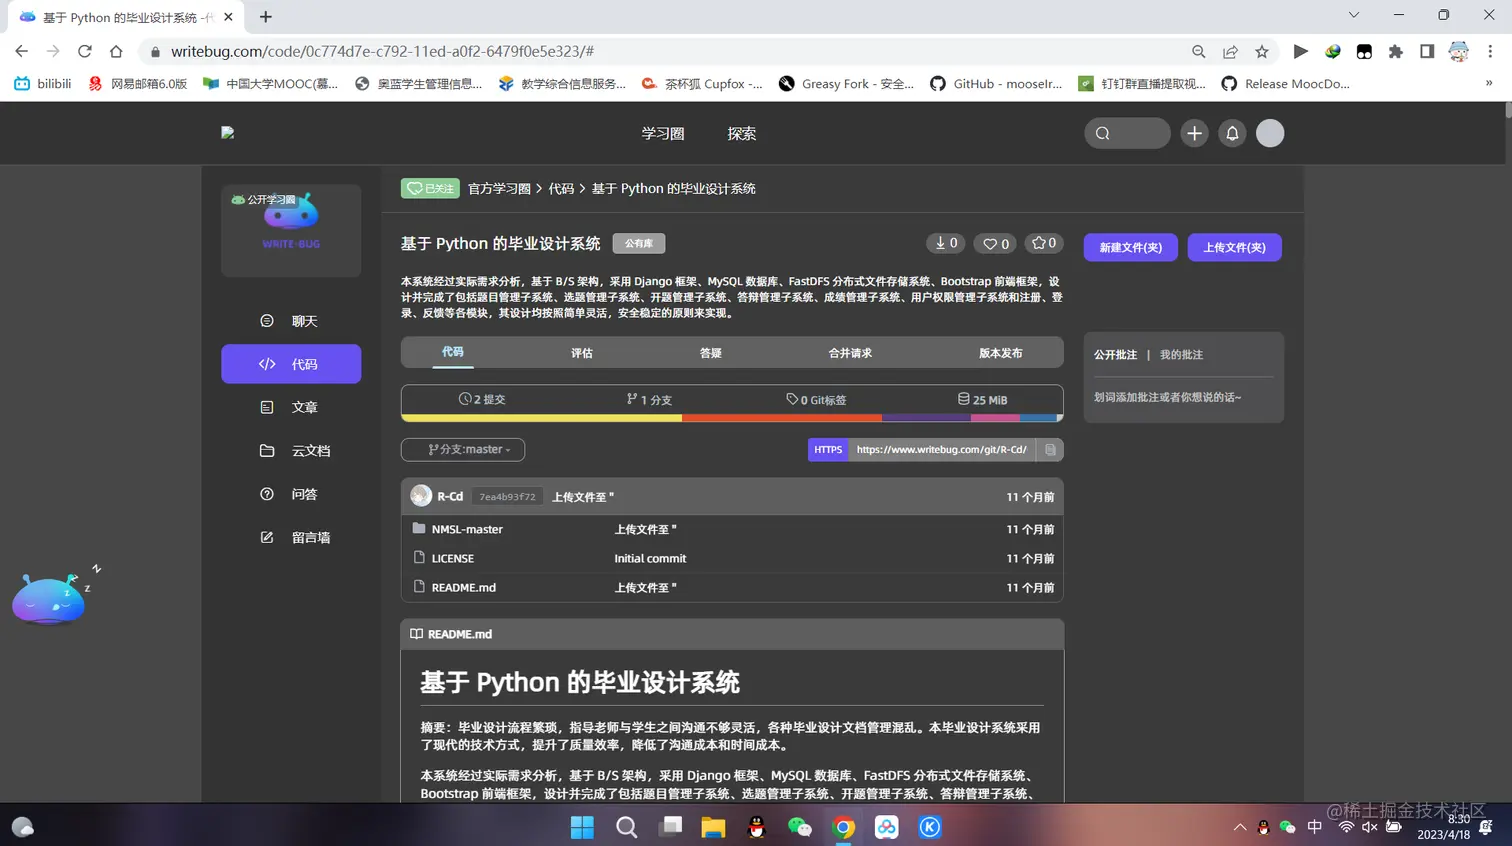Switch to the 答疑 tab
Viewport: 1512px width, 846px height.
pyautogui.click(x=711, y=353)
